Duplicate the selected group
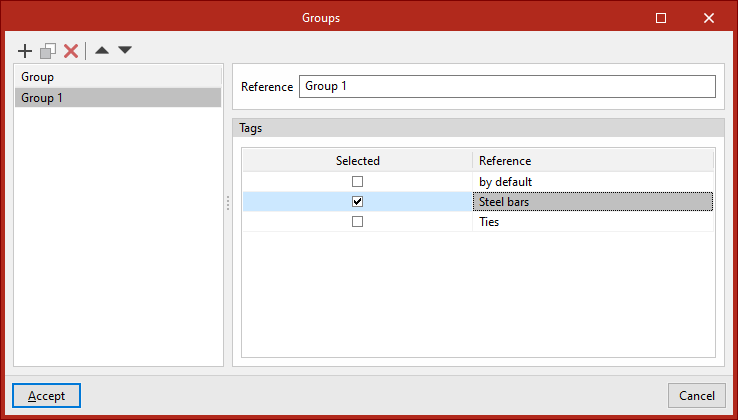Viewport: 738px width, 420px height. [48, 50]
